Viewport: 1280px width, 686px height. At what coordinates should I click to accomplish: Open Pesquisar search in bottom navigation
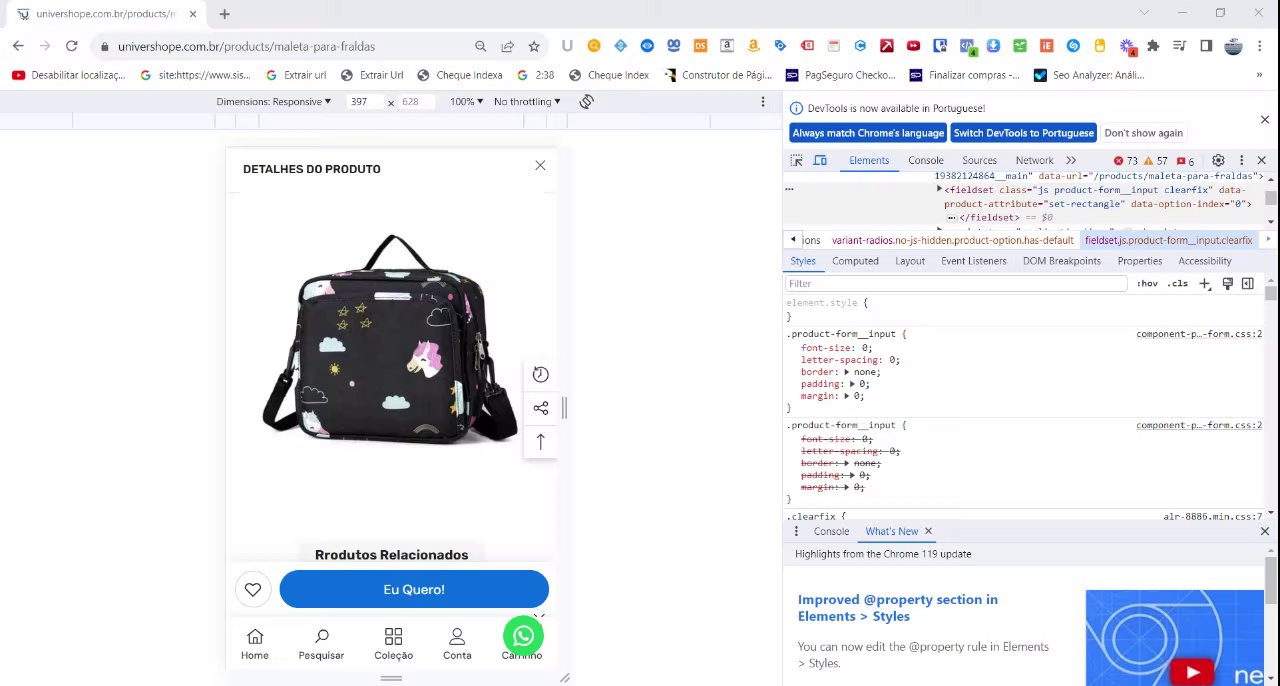pos(321,644)
